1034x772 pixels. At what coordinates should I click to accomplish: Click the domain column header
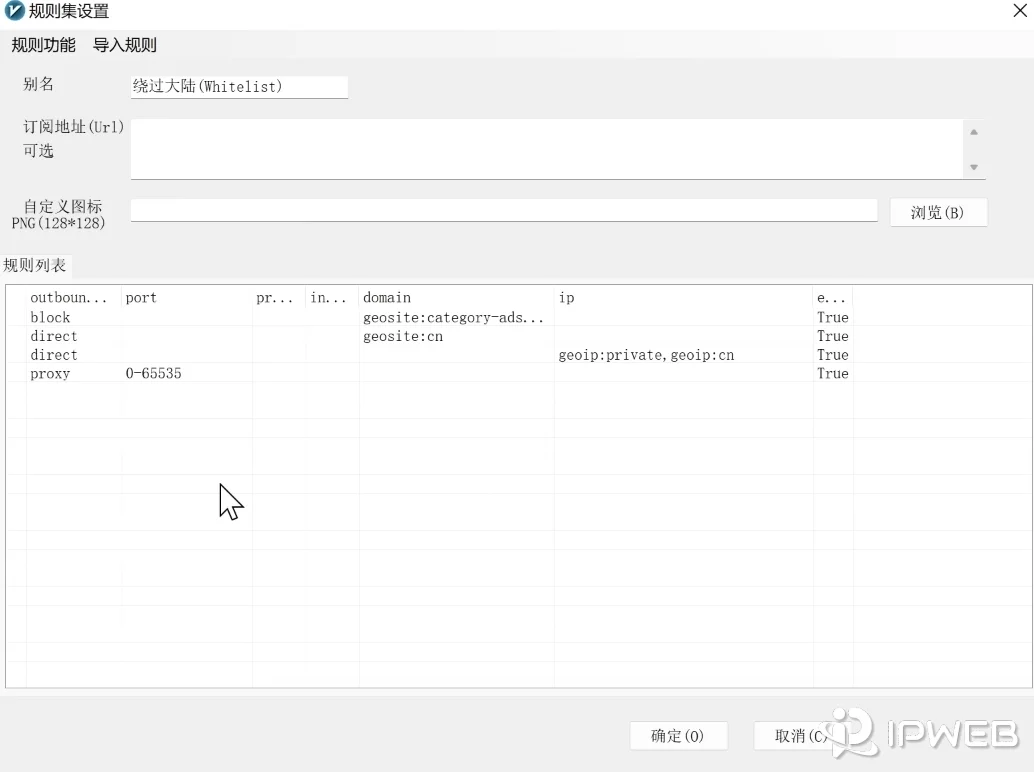click(455, 297)
